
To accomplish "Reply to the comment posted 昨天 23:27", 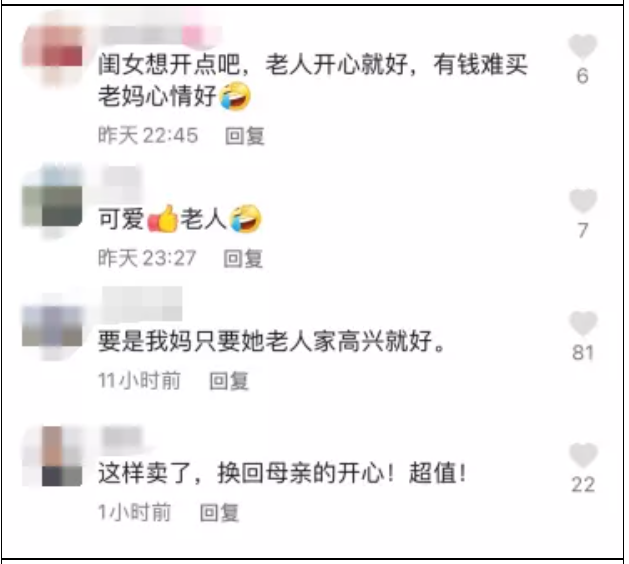I will click(x=243, y=258).
